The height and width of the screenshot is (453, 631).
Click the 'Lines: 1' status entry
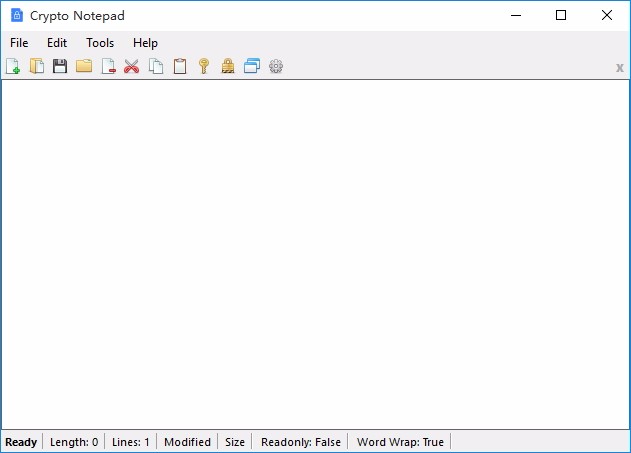[x=131, y=442]
